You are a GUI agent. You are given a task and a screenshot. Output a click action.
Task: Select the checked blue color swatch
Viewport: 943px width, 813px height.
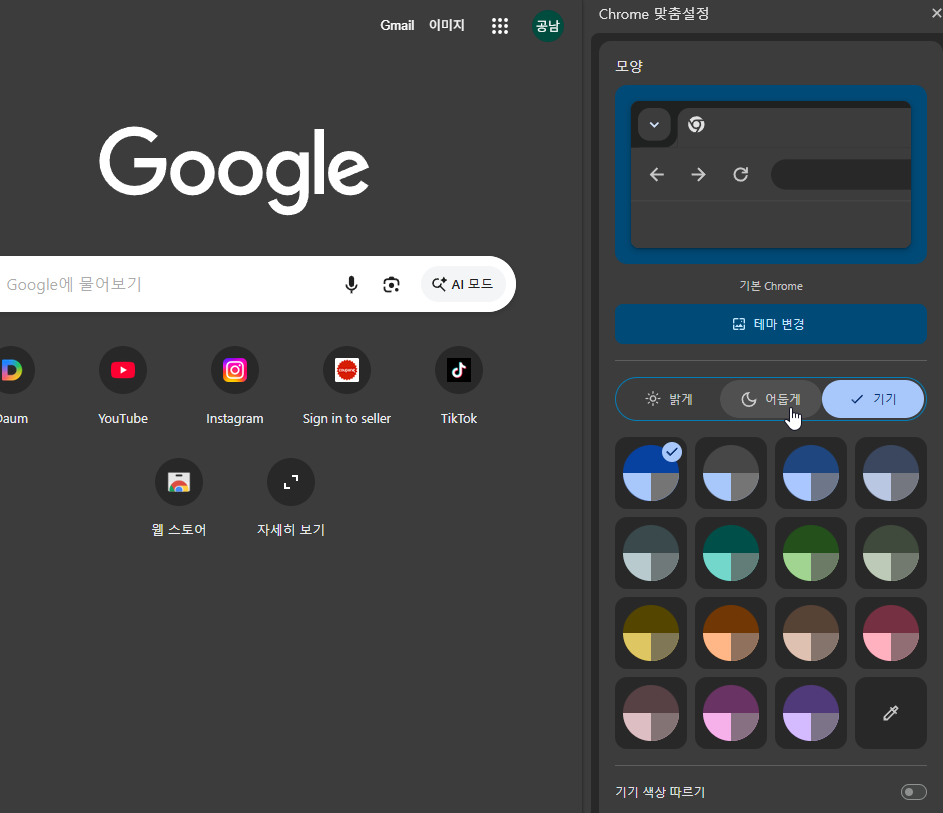651,473
